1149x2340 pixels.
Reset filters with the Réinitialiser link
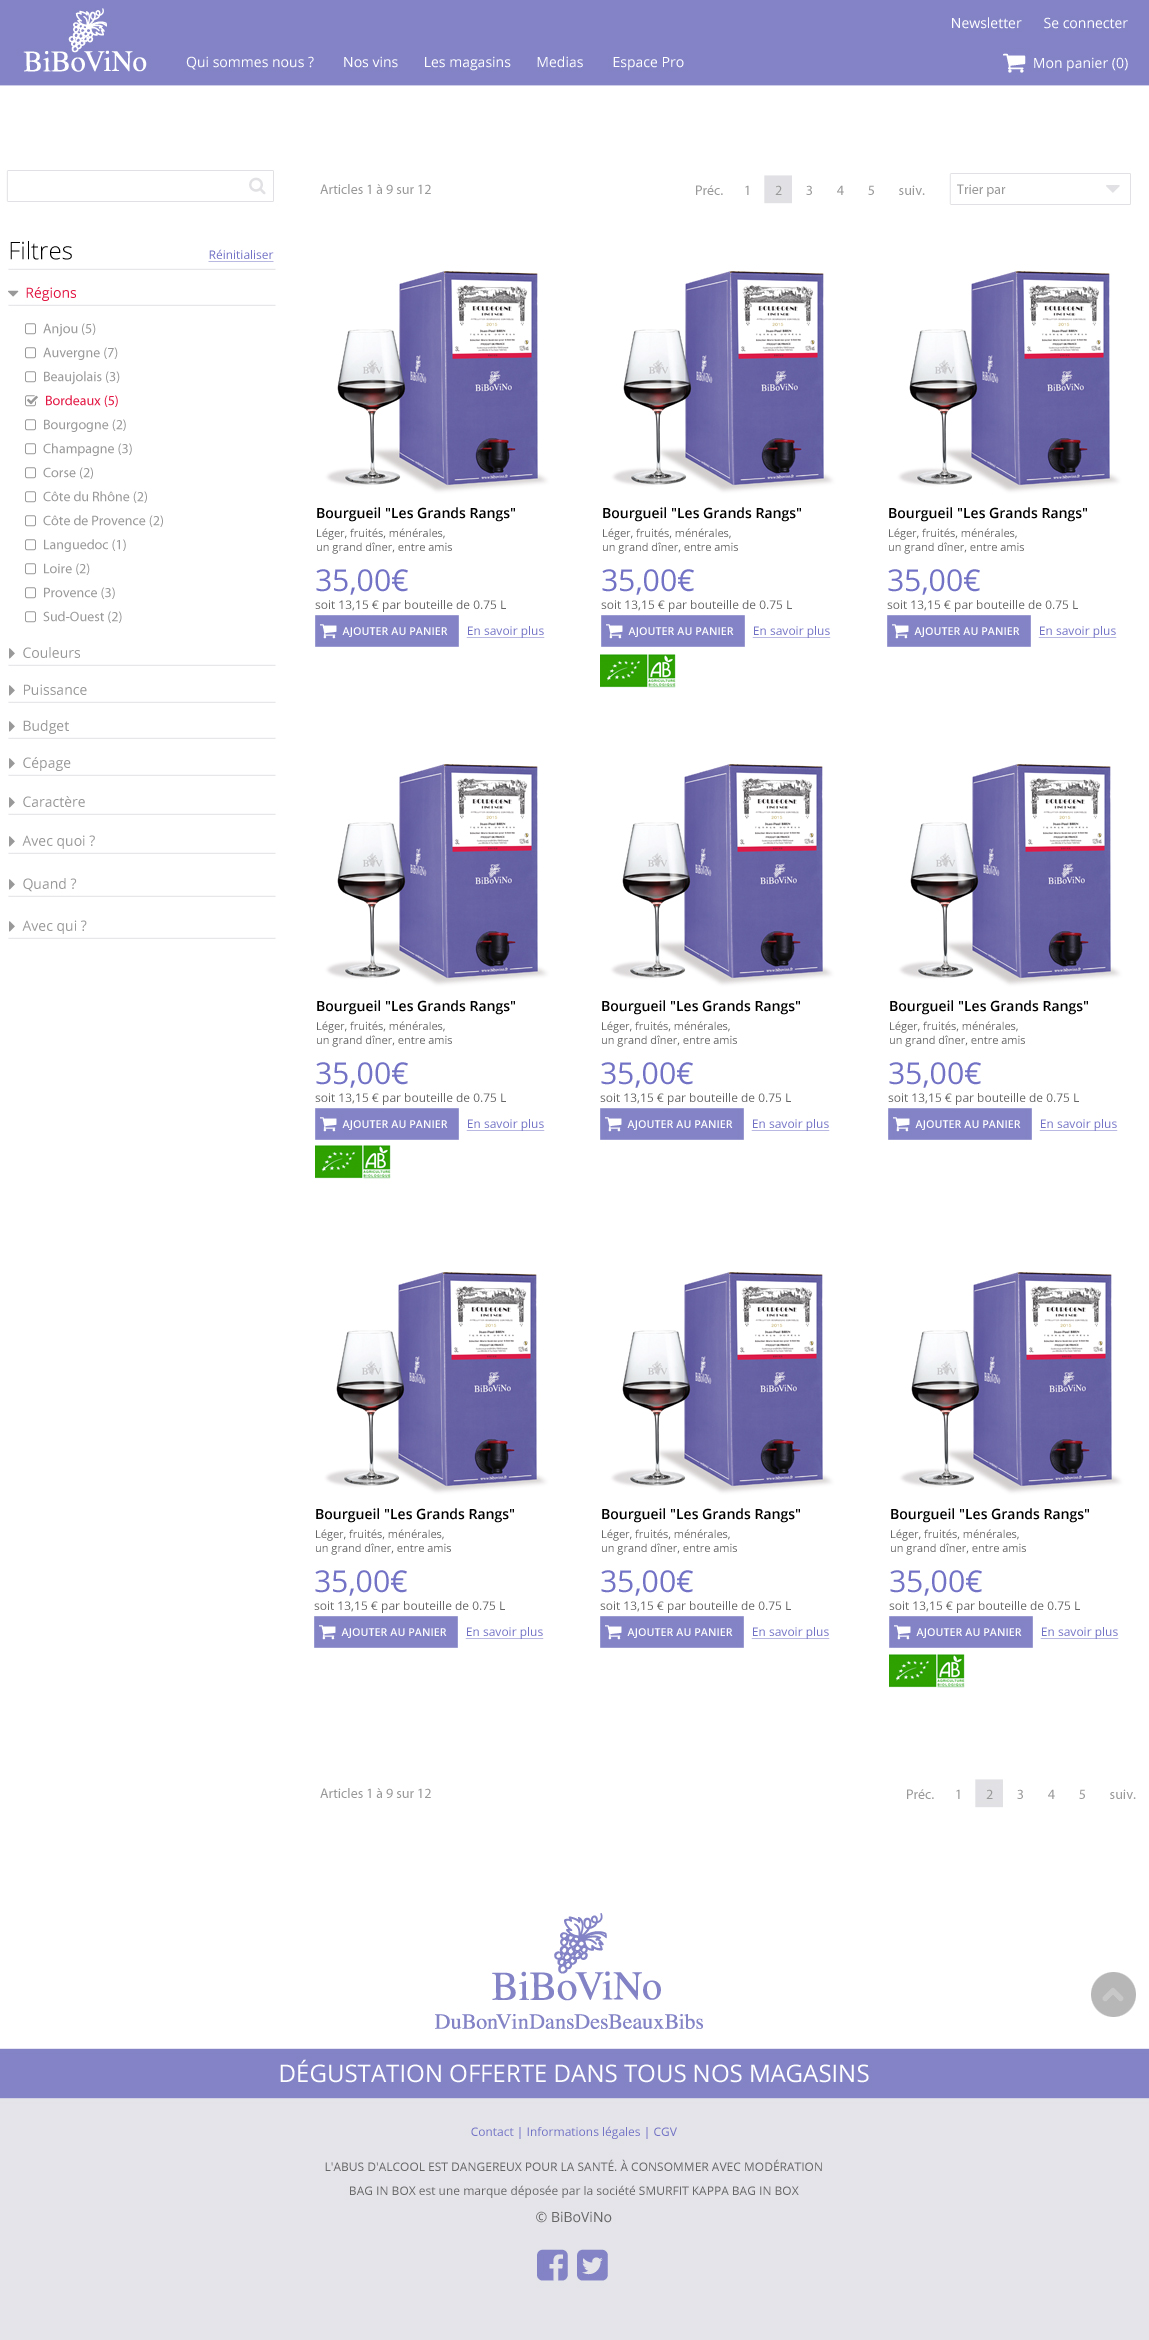click(241, 255)
